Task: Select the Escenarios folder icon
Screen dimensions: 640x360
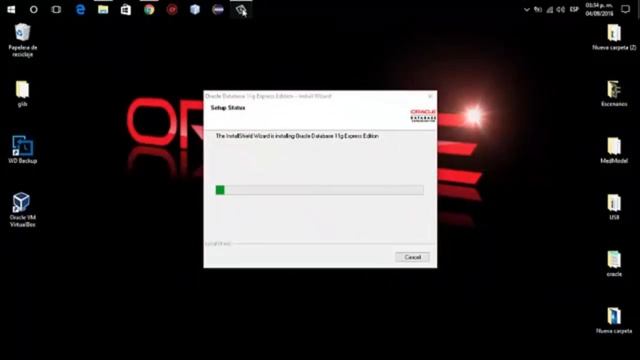Action: 614,93
